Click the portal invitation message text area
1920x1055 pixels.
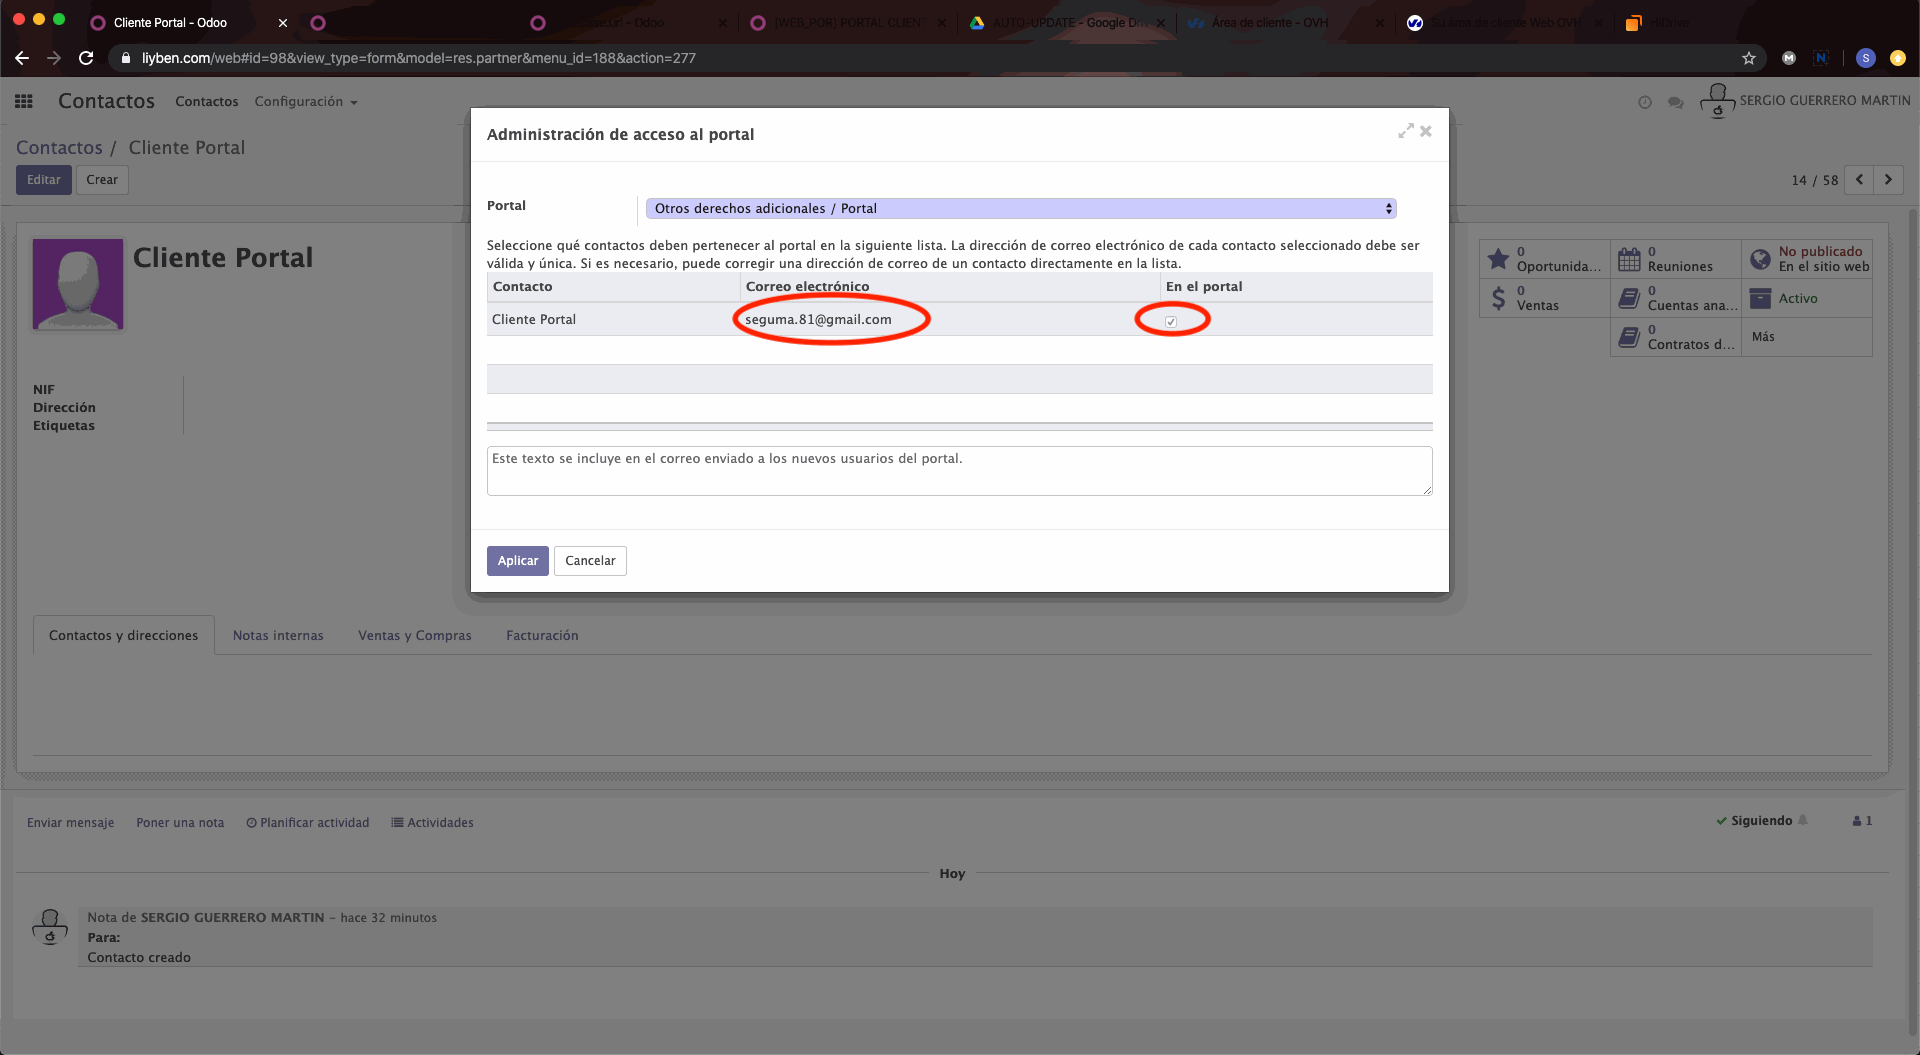[958, 471]
